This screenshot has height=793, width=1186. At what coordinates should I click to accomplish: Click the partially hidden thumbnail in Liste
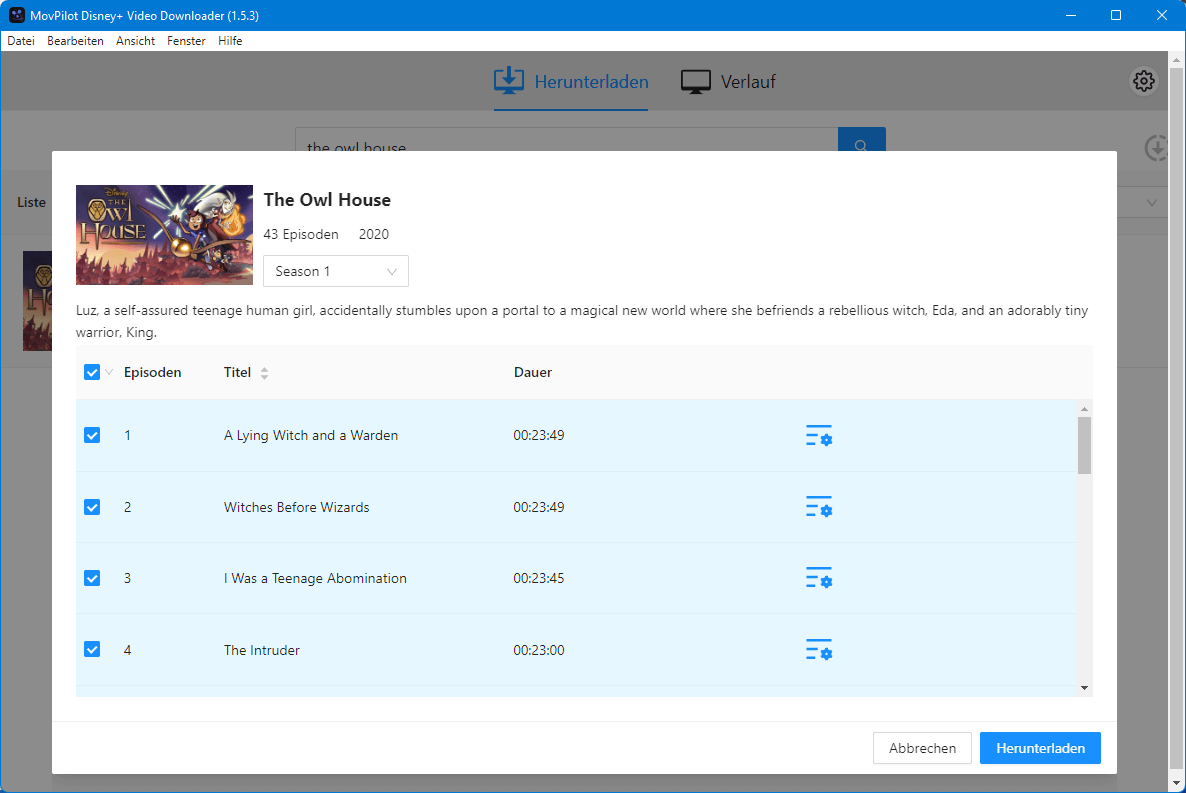(37, 301)
